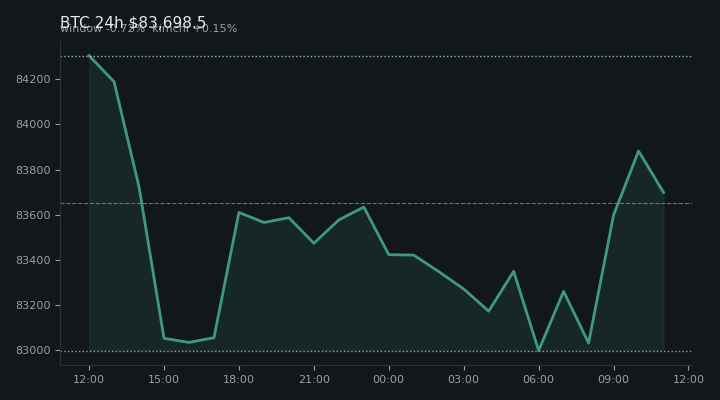The image size is (720, 400).
Task: Click the 15:00 x-axis label
Action: pos(163,379)
